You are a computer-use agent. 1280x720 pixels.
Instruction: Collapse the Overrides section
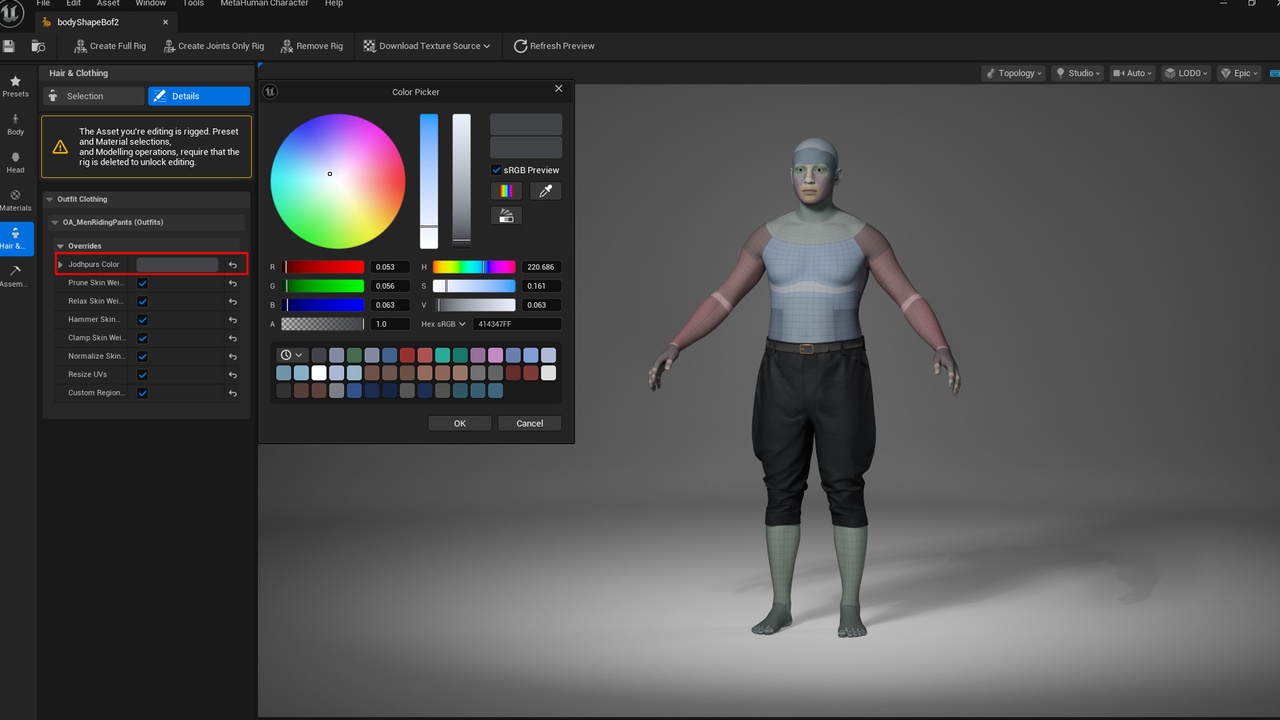pos(60,246)
